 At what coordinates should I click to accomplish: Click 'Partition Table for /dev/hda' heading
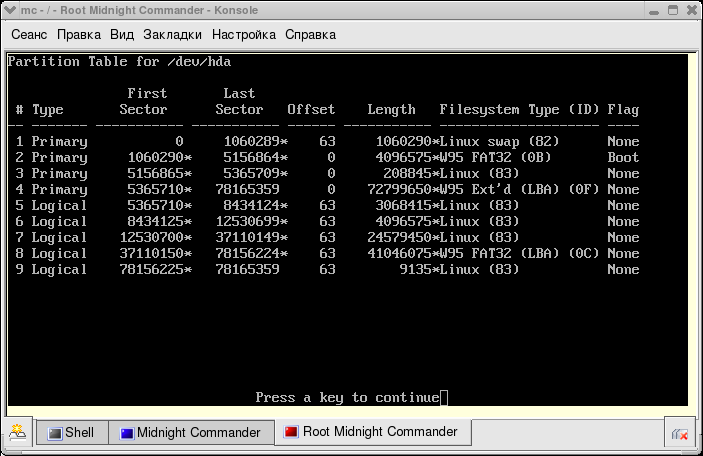(119, 61)
